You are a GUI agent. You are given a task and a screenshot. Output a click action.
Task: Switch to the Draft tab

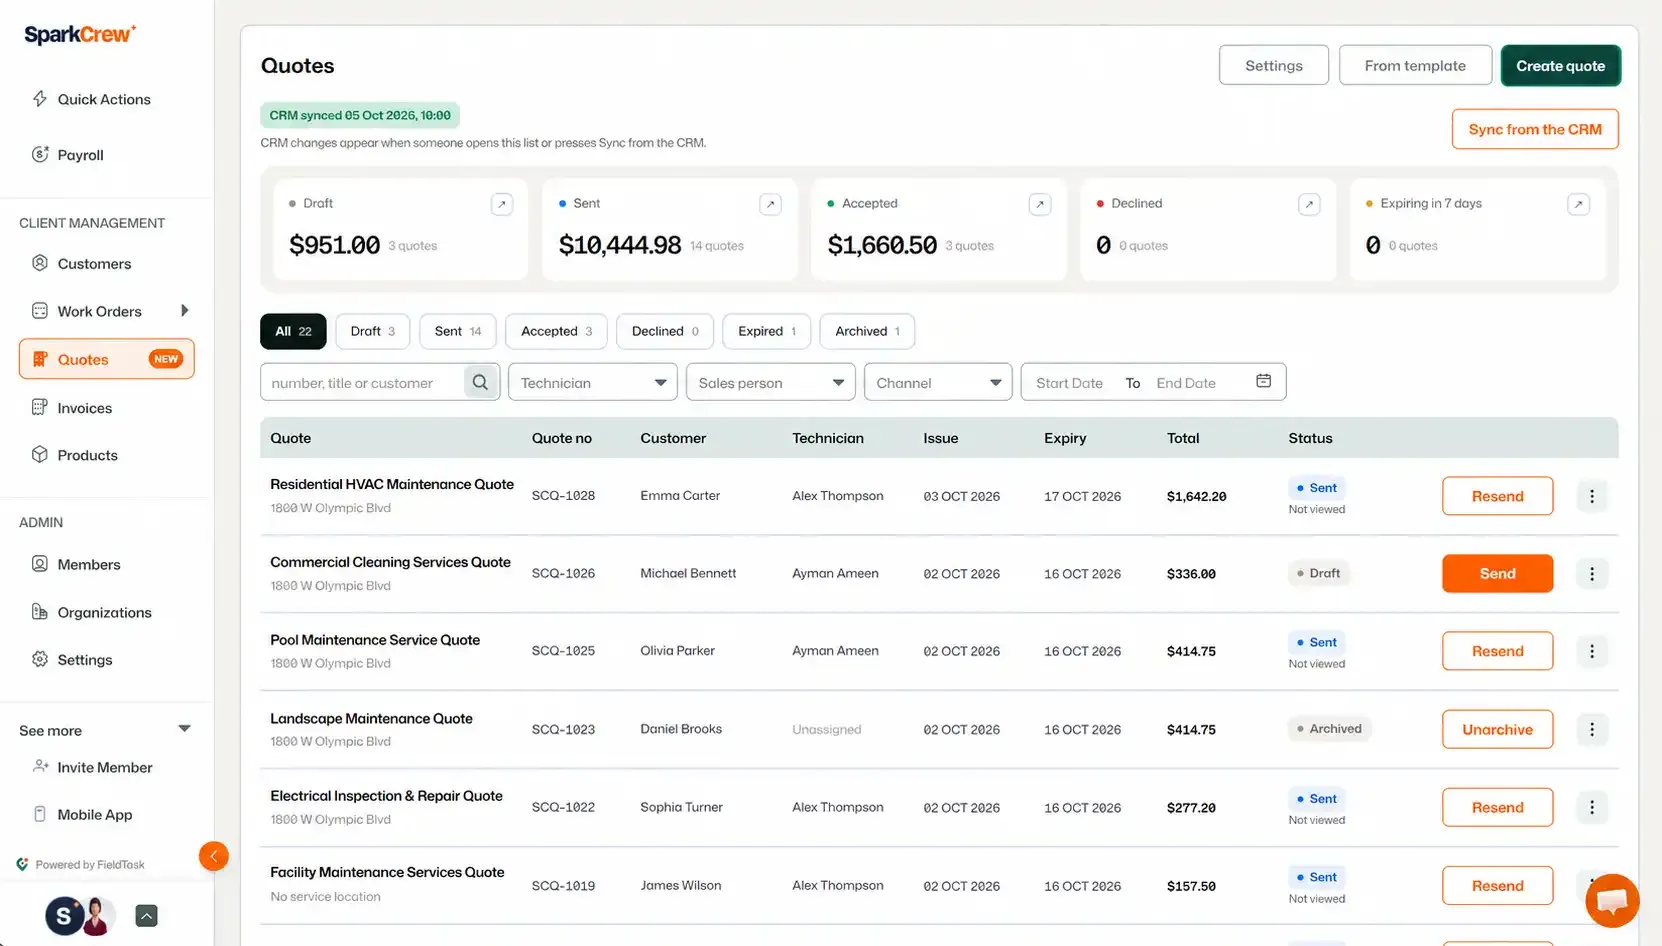(372, 331)
